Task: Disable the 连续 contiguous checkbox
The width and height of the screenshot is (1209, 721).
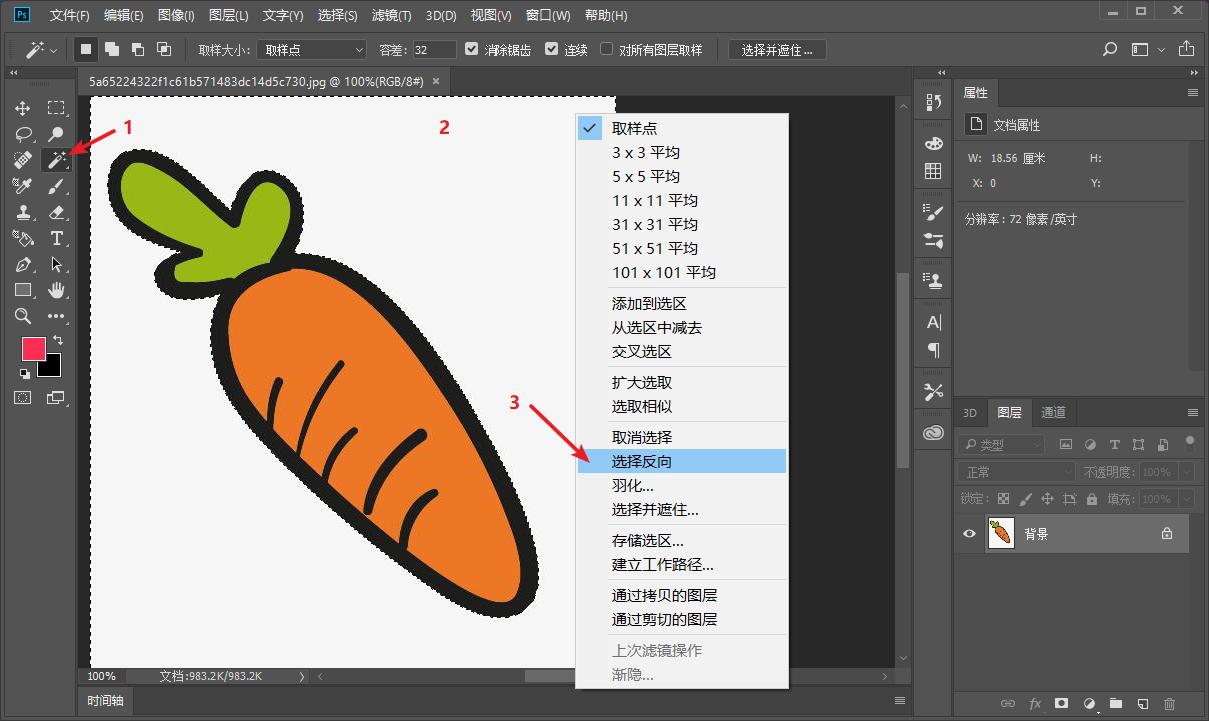Action: pos(552,49)
